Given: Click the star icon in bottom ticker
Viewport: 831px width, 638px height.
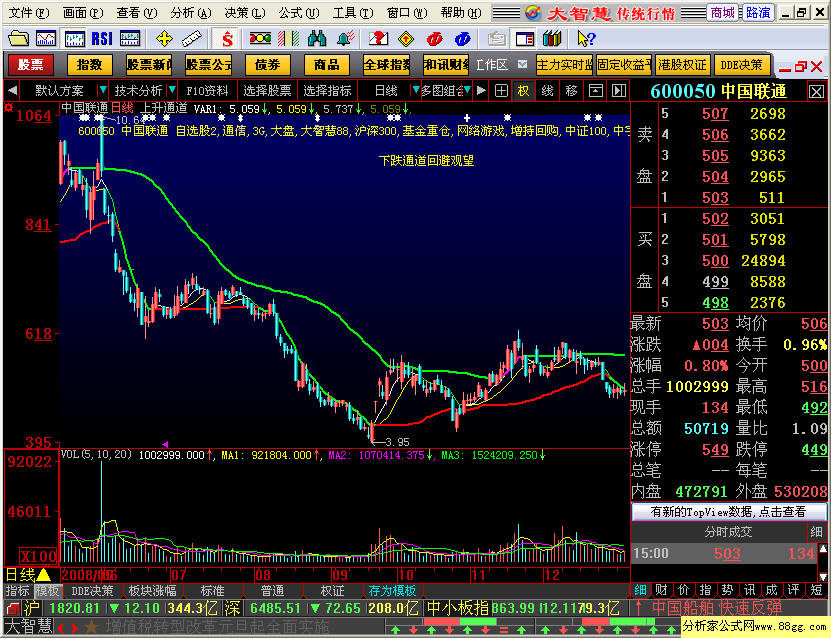Looking at the screenshot, I should pyautogui.click(x=92, y=627).
